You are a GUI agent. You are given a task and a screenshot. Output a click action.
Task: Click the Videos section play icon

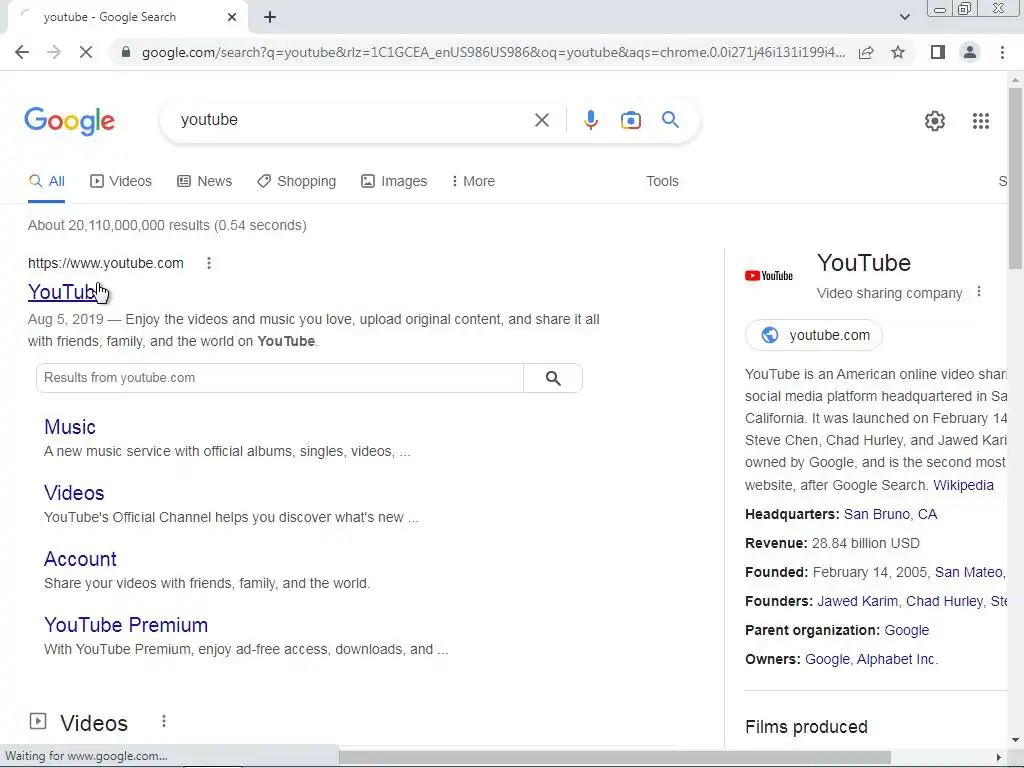pos(38,721)
